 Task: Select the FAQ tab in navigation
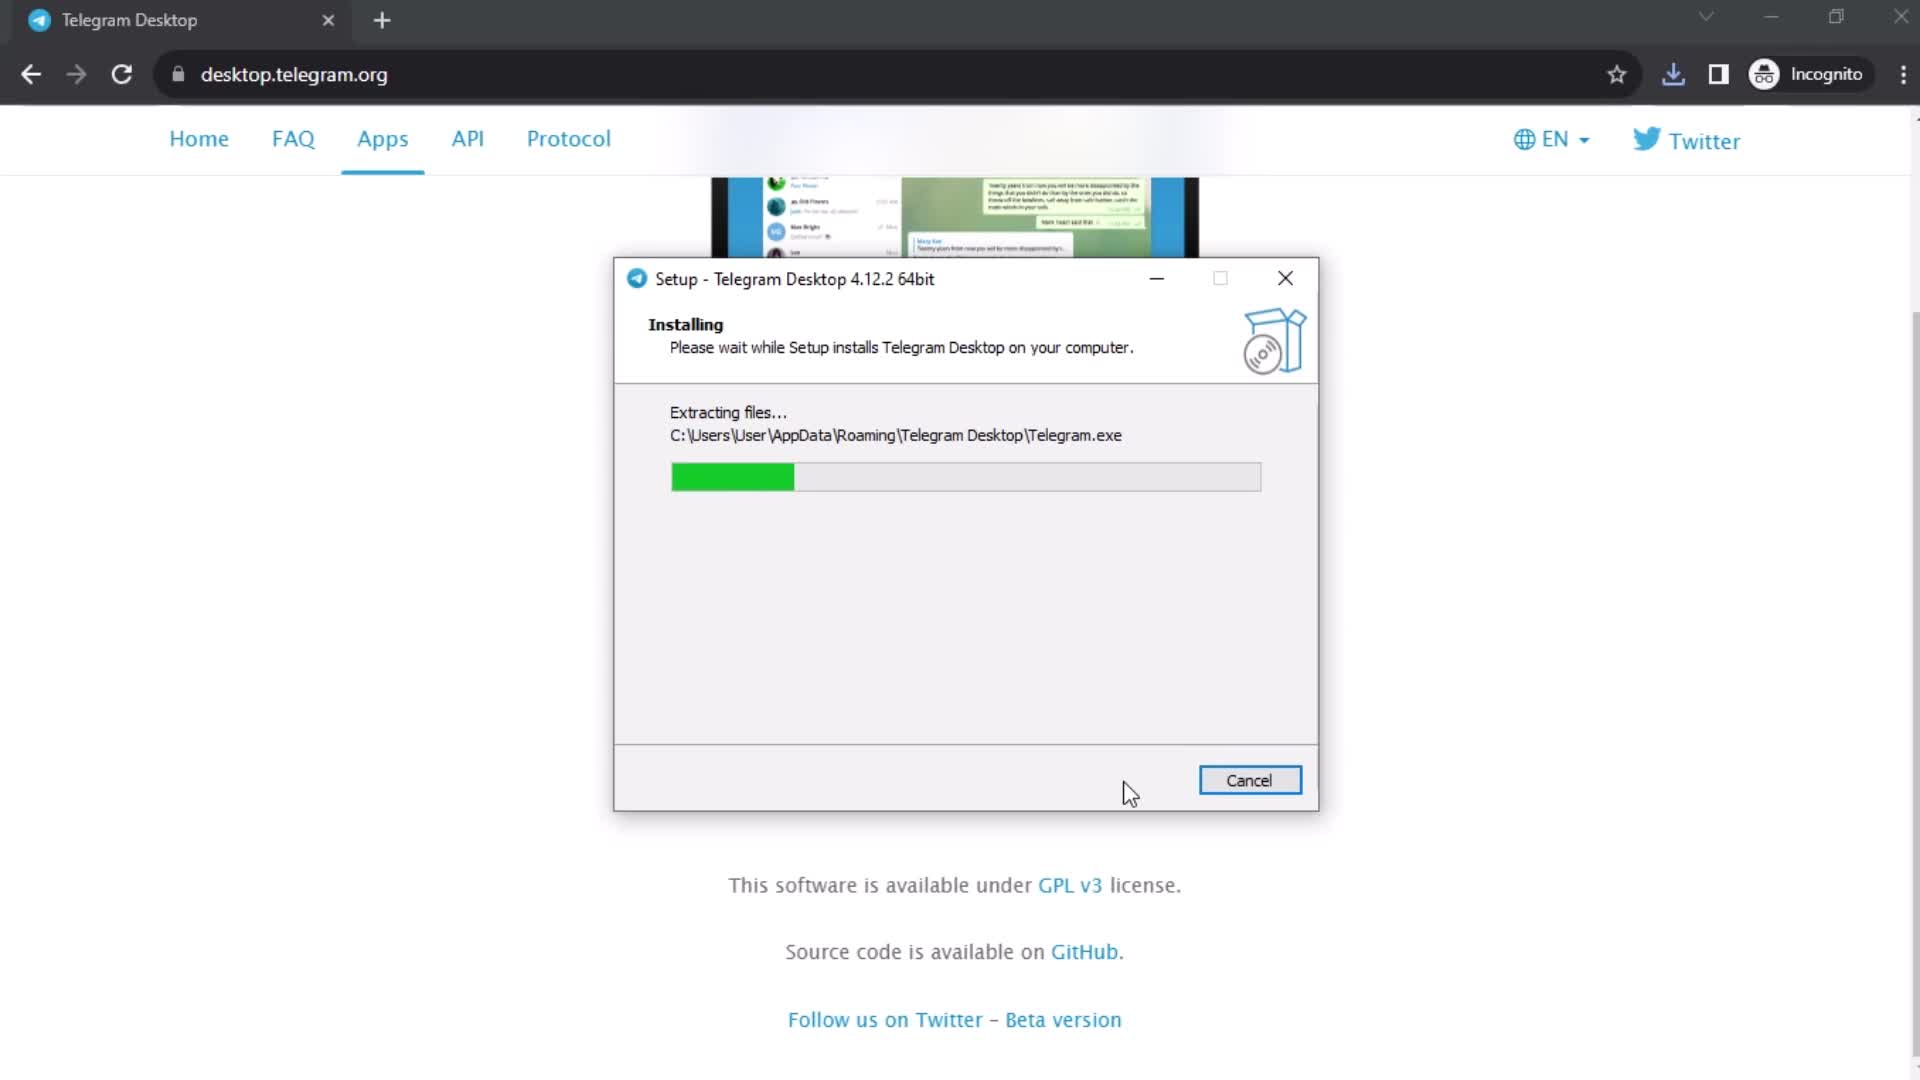point(291,138)
